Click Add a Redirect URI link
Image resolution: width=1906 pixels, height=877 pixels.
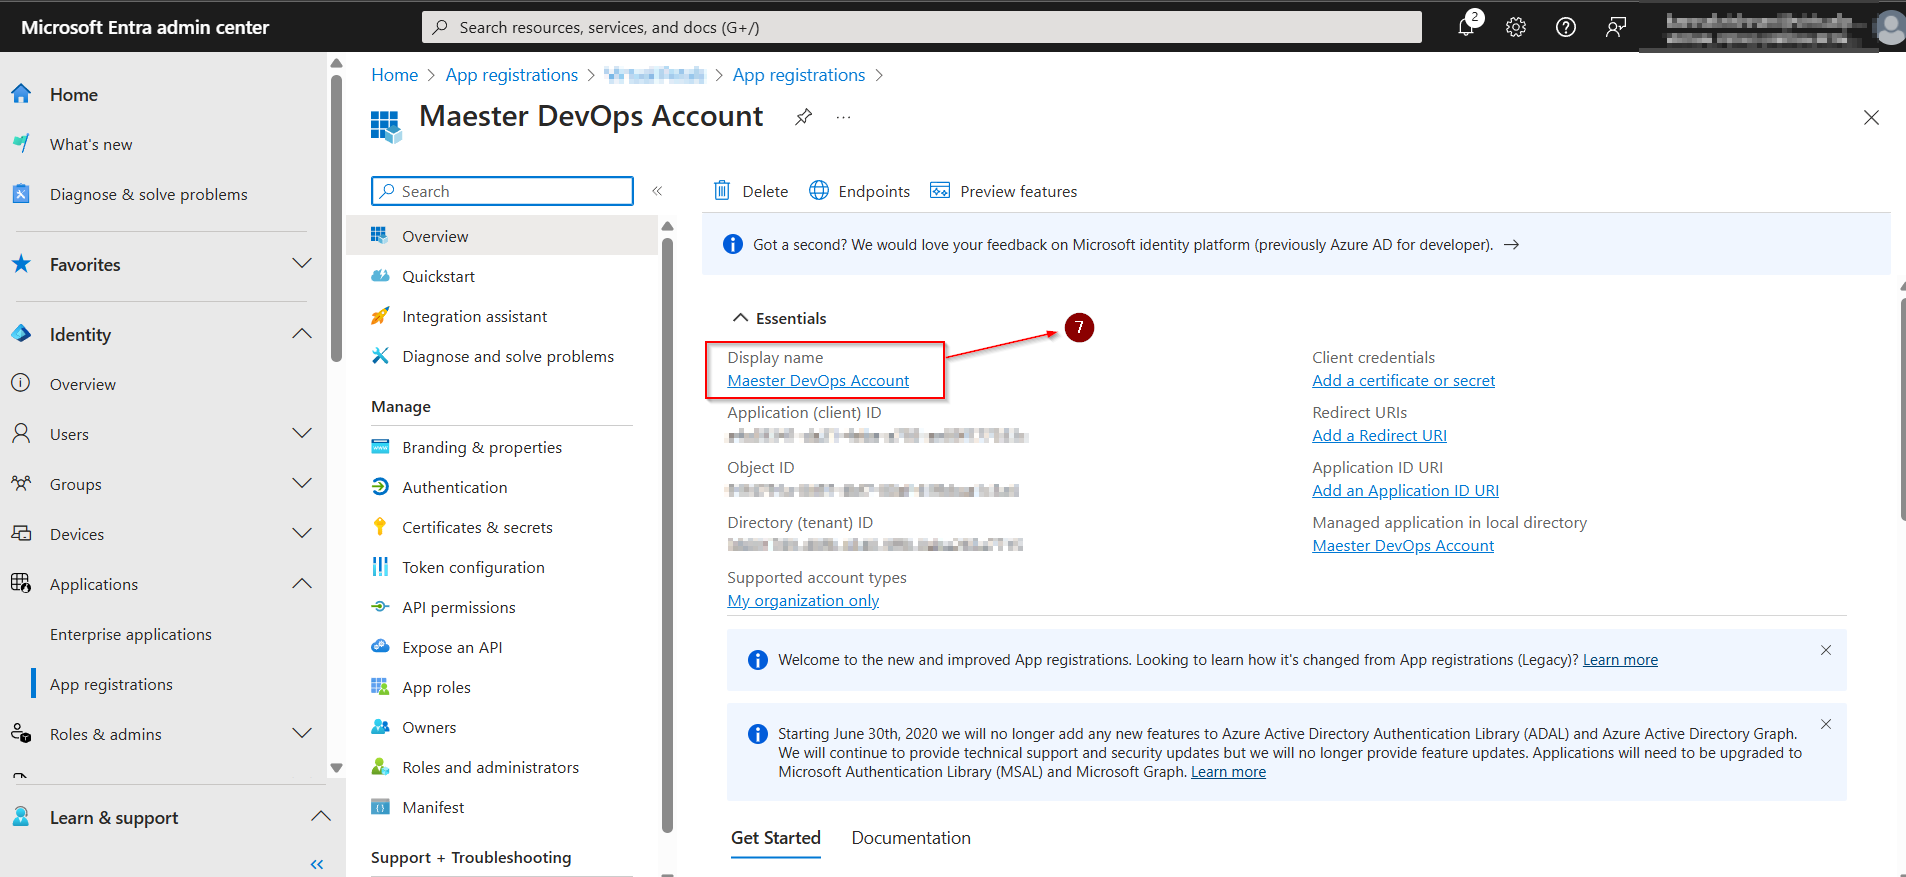coord(1379,436)
